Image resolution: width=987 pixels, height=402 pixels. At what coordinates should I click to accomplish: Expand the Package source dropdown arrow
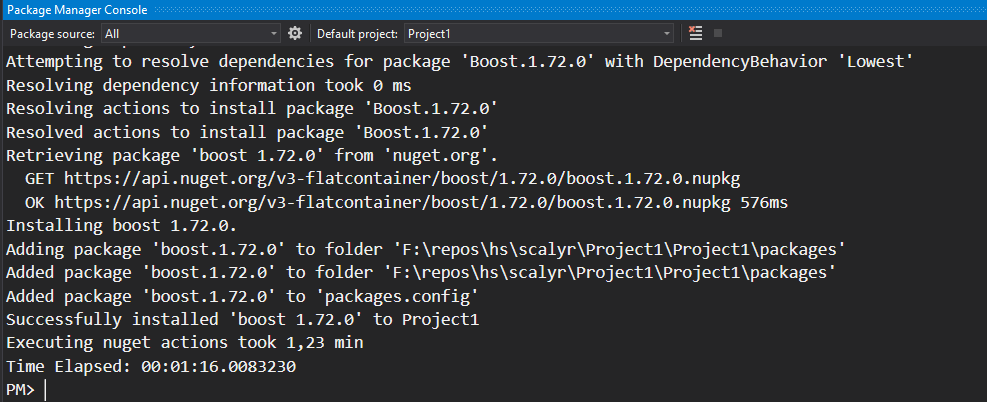pyautogui.click(x=271, y=34)
